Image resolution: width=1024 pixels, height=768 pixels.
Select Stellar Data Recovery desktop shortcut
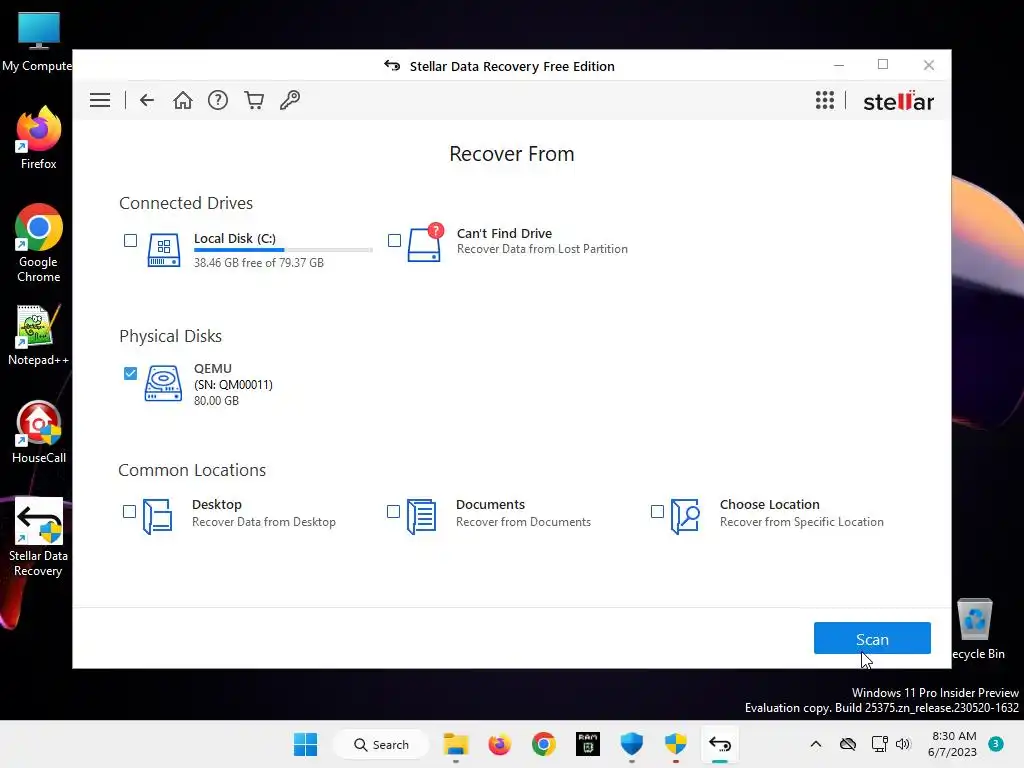pyautogui.click(x=39, y=537)
